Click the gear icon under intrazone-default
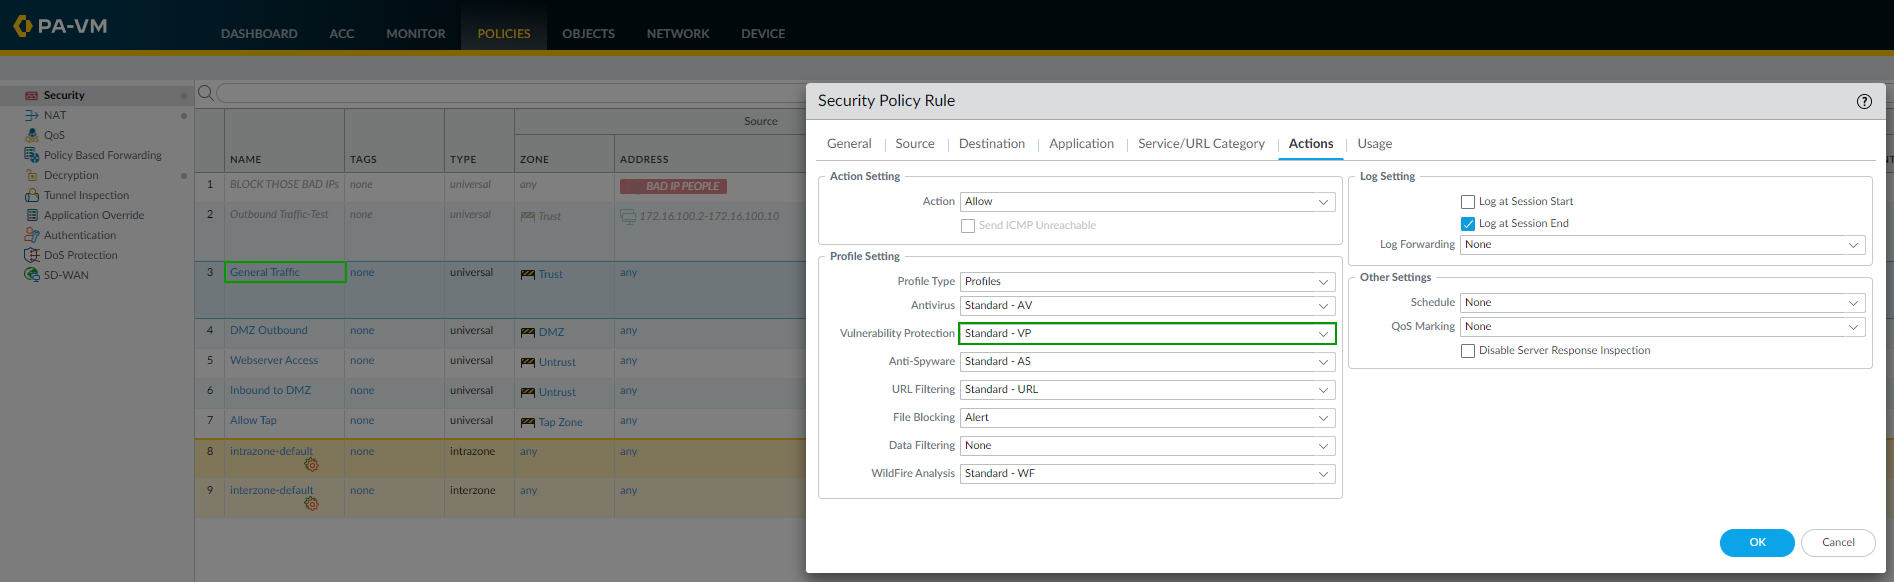This screenshot has height=582, width=1894. coord(311,465)
